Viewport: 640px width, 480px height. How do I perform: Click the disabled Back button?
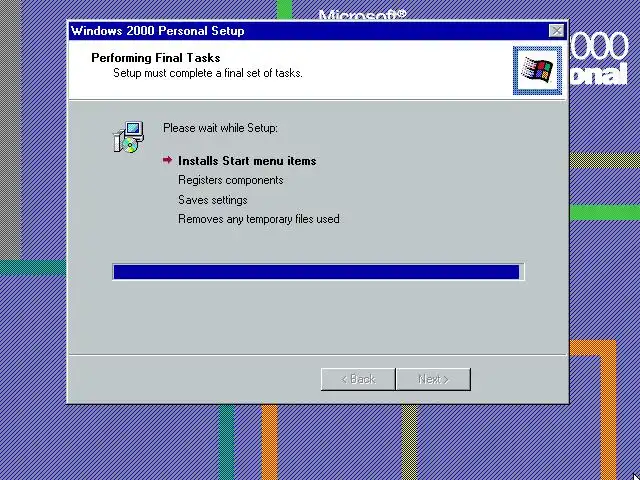click(x=358, y=379)
